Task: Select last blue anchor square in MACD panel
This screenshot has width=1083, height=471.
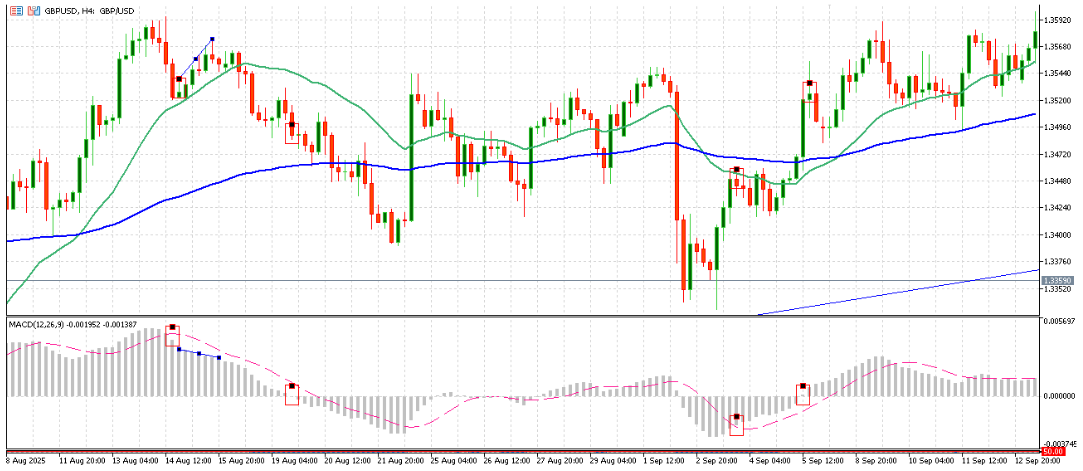Action: click(219, 357)
